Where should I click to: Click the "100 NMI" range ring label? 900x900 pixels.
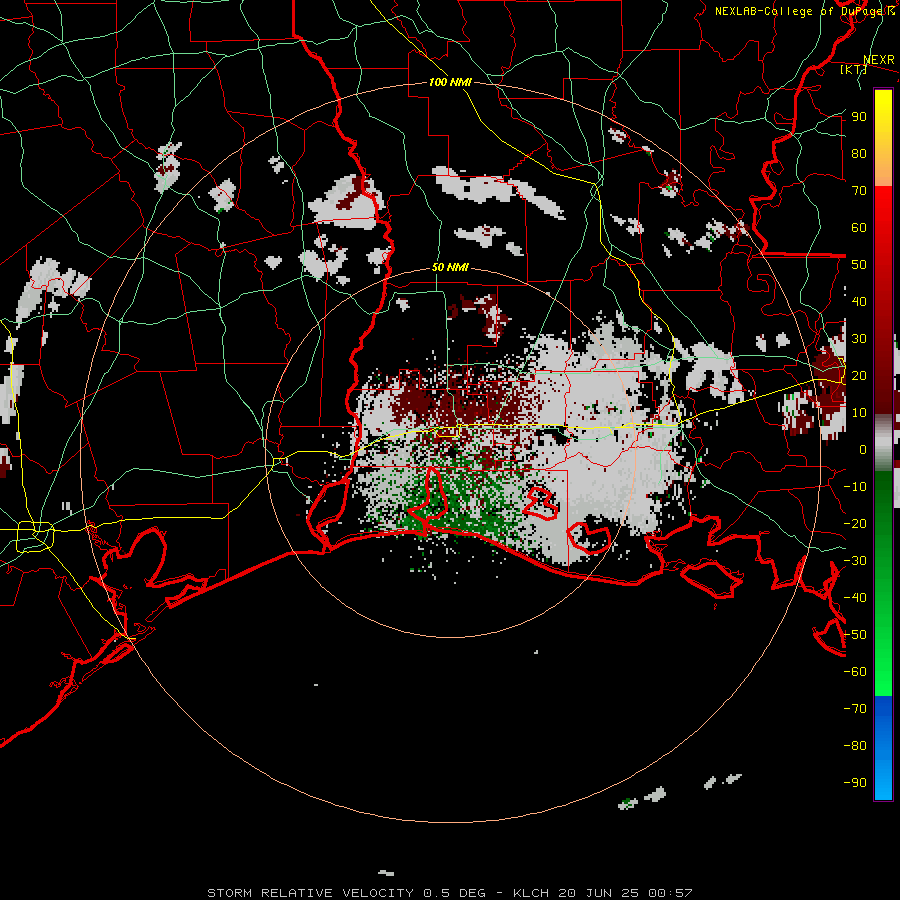click(450, 82)
